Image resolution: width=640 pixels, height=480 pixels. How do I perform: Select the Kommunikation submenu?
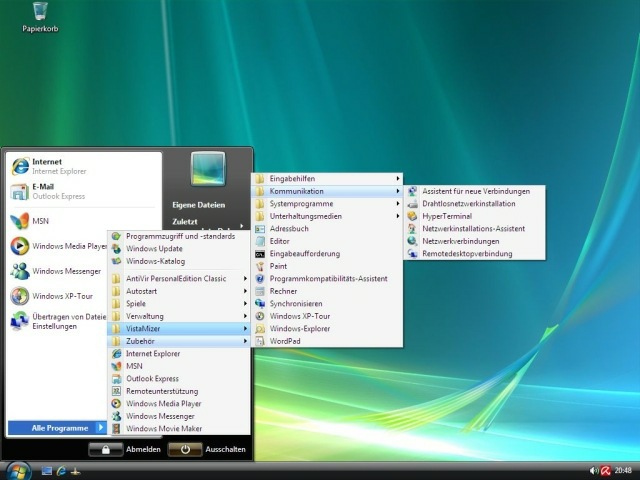pyautogui.click(x=327, y=191)
